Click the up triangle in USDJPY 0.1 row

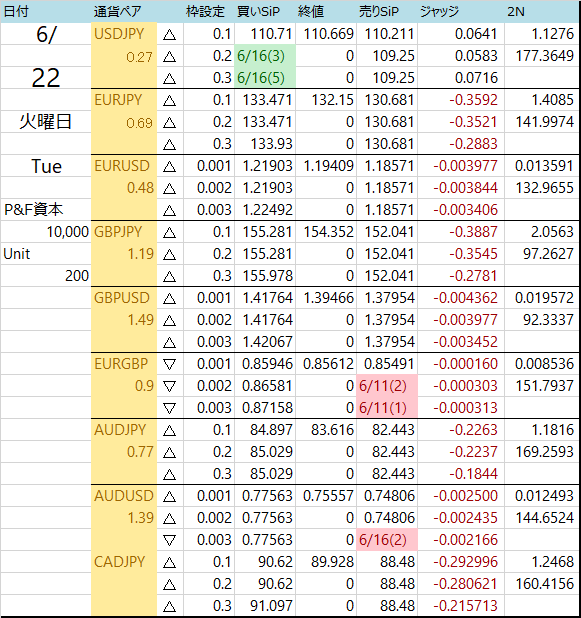coord(169,35)
